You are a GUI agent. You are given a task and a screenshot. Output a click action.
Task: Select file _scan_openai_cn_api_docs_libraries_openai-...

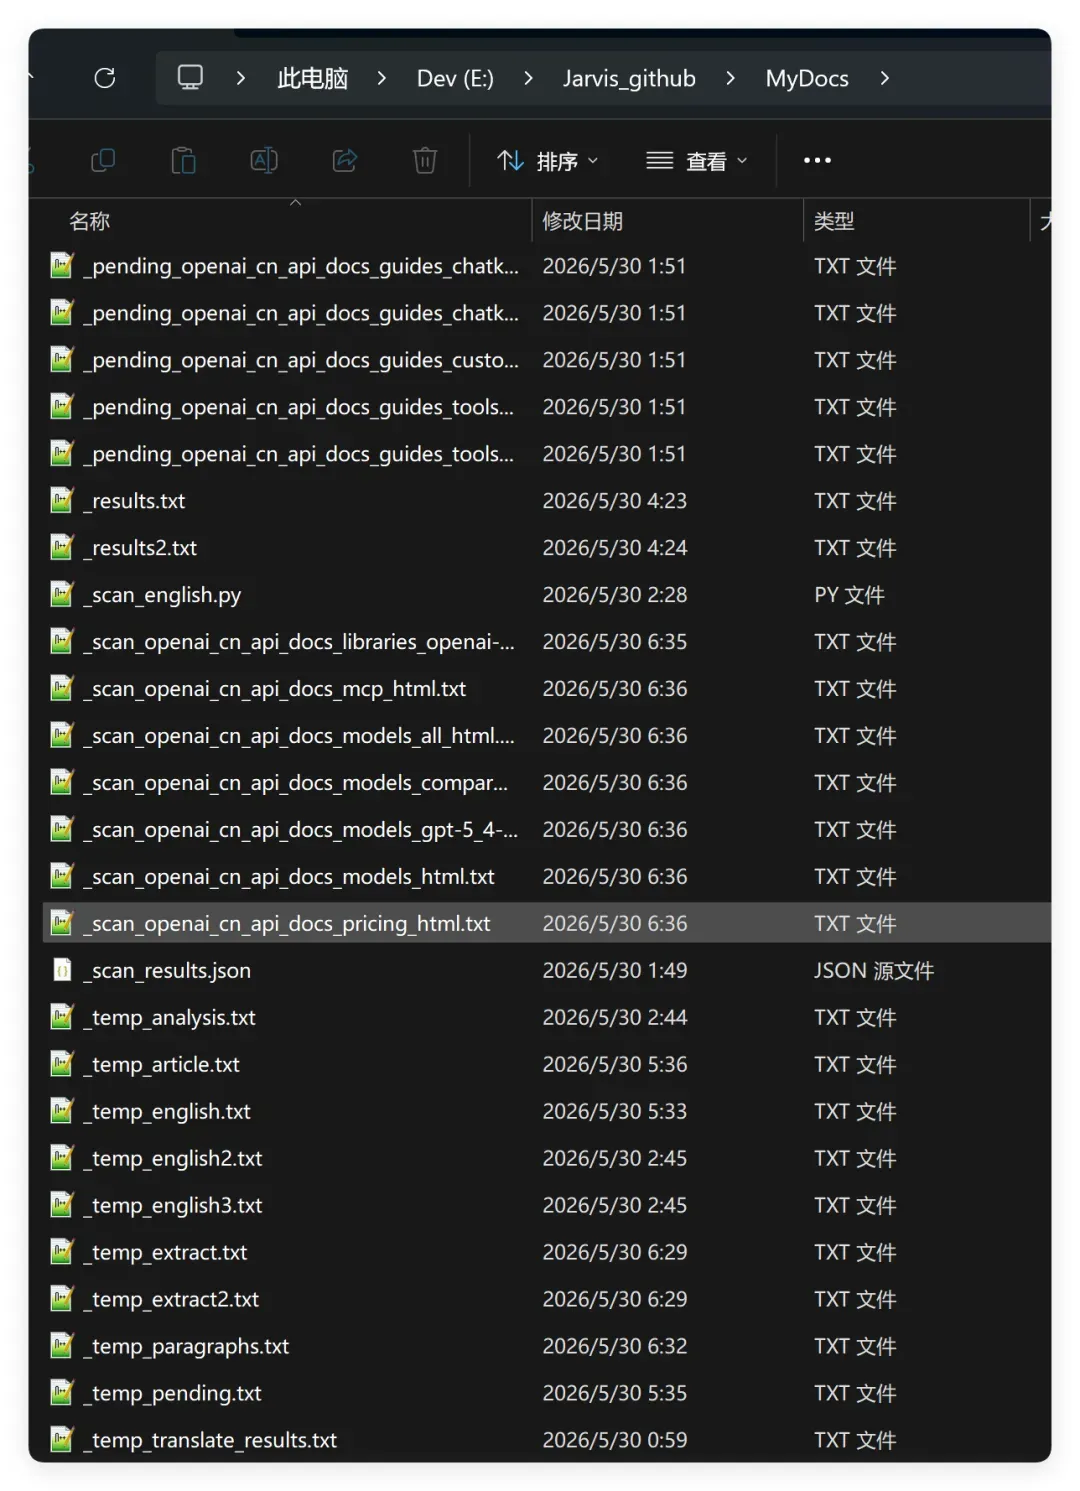[300, 641]
